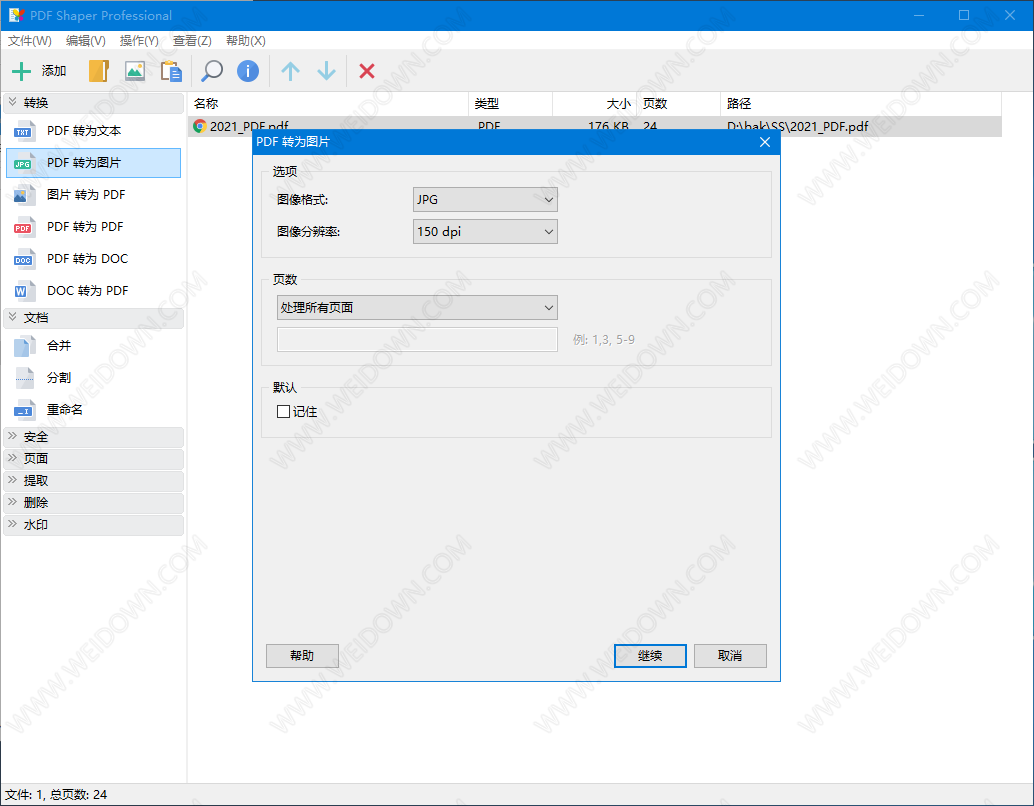Expand the 页面 section
1034x806 pixels.
coord(93,458)
